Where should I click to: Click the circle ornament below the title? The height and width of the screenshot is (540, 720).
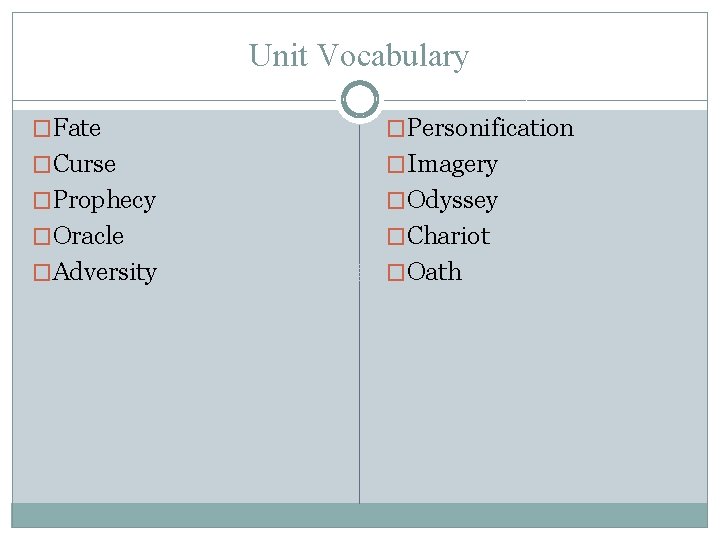pyautogui.click(x=359, y=100)
